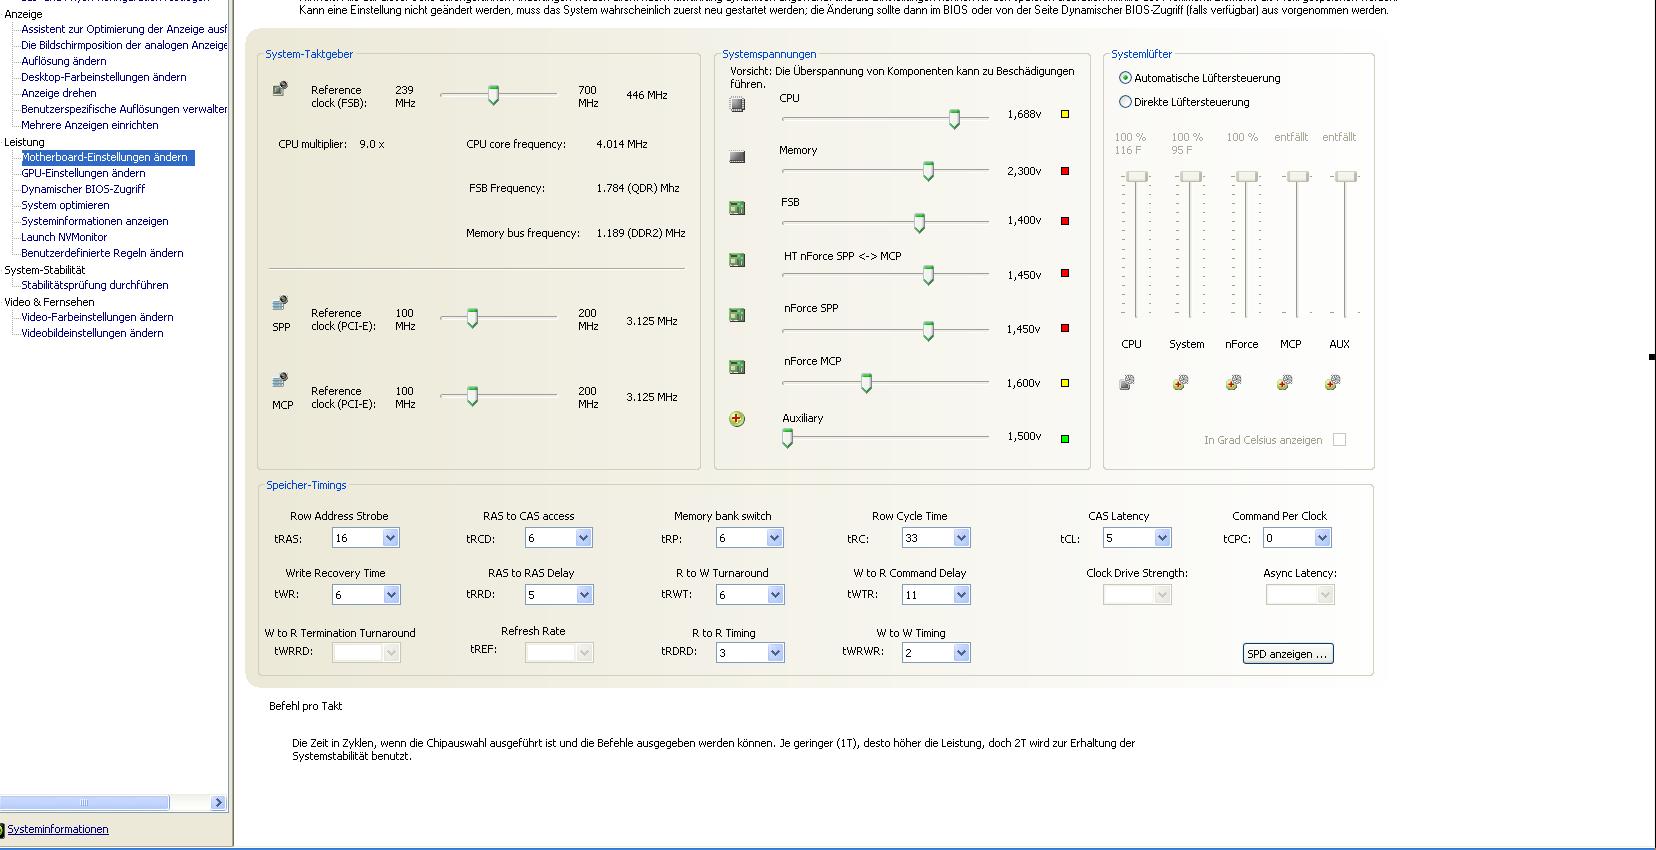The height and width of the screenshot is (850, 1656).
Task: Click the nForce fan icon
Action: [1234, 382]
